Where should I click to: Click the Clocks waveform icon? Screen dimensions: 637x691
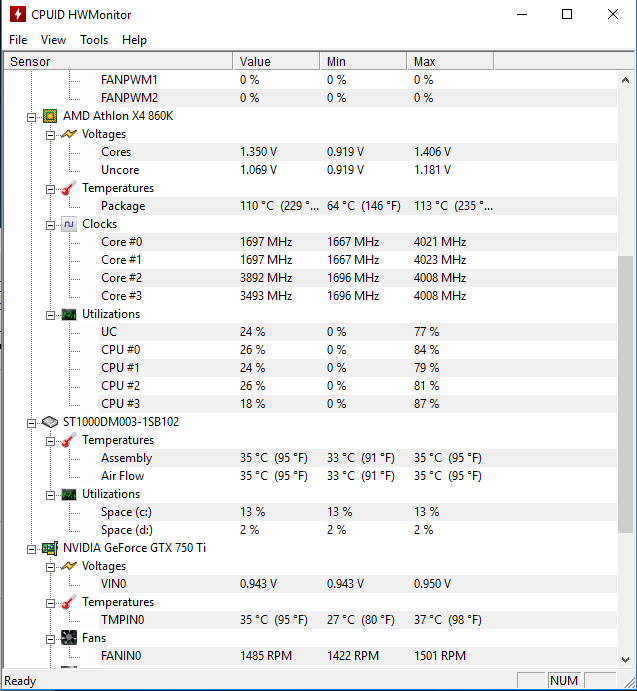pos(68,224)
